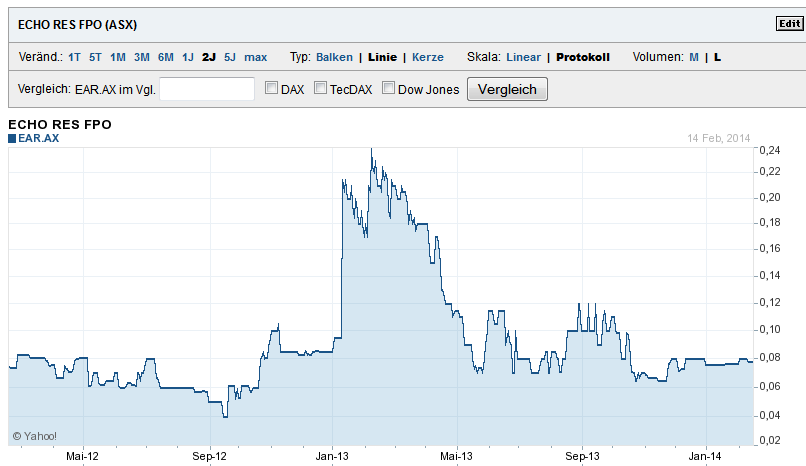
Task: Tick the TecDAX checkbox
Action: pos(321,89)
